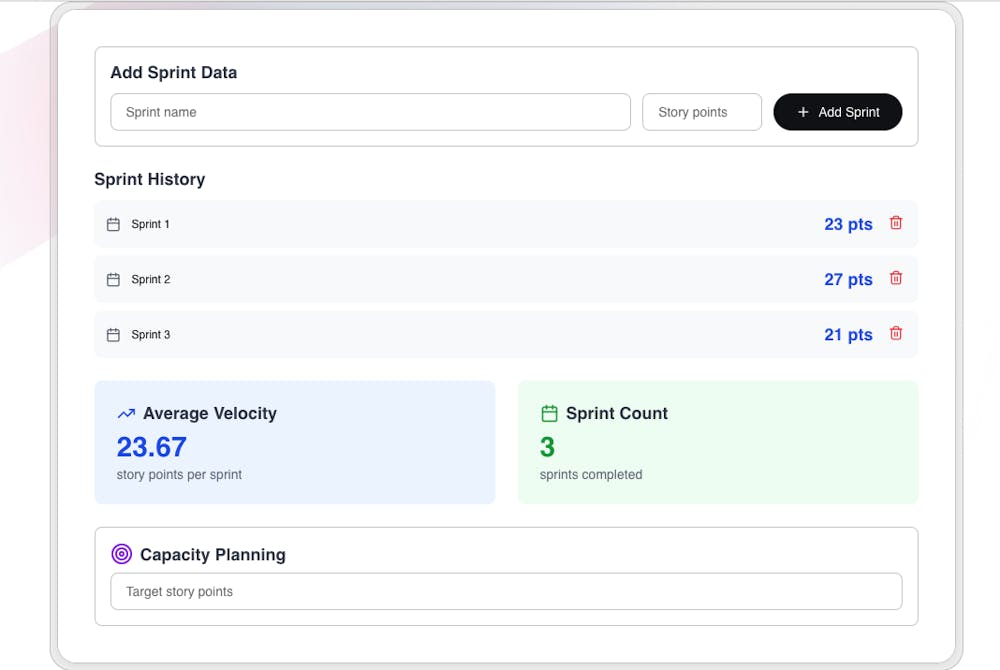Click the Target story points field

click(x=505, y=591)
